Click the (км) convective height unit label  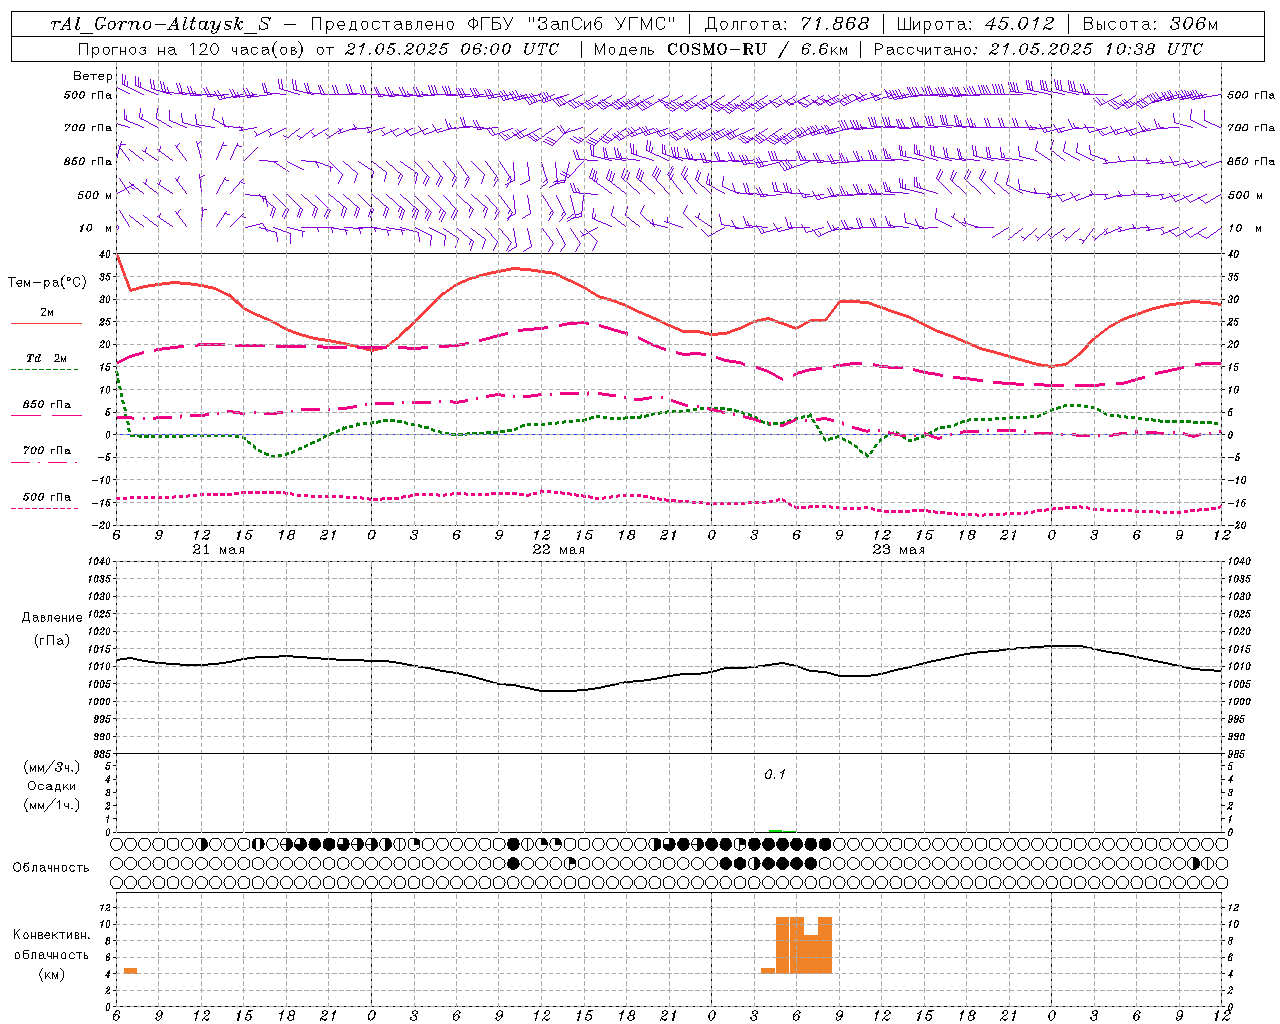(51, 974)
